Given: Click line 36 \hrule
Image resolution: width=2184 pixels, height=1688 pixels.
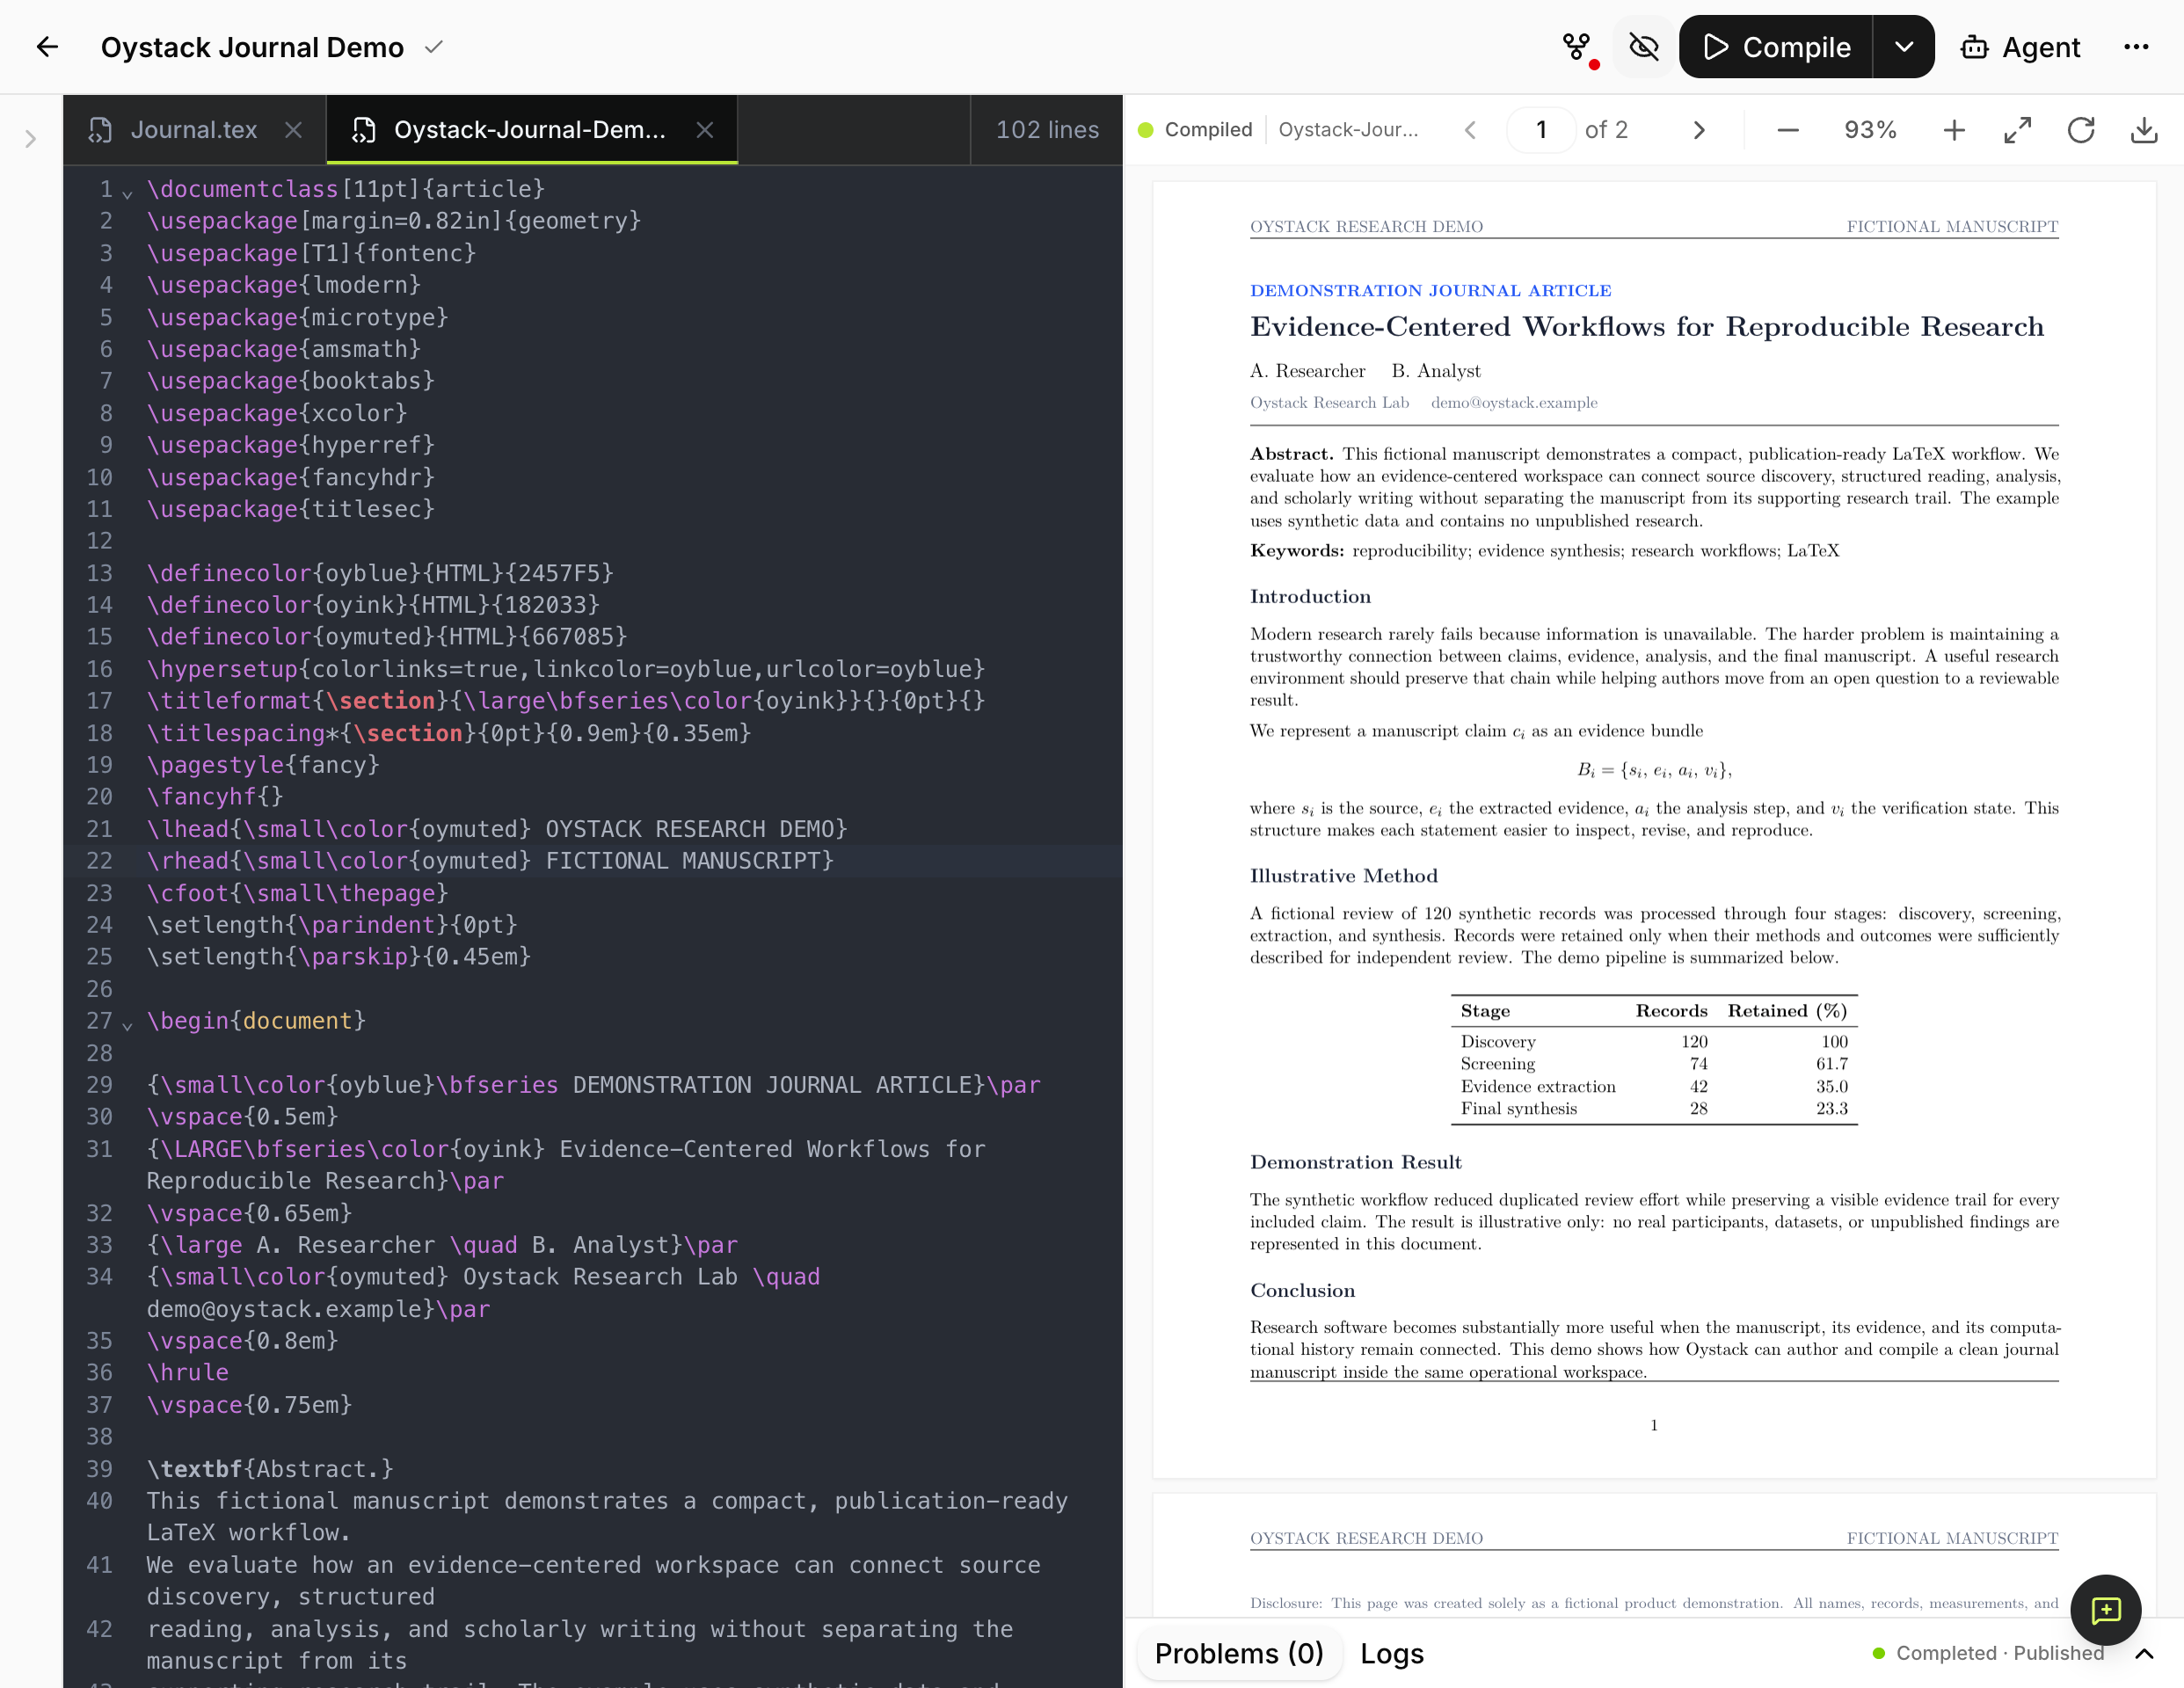Looking at the screenshot, I should [x=188, y=1373].
